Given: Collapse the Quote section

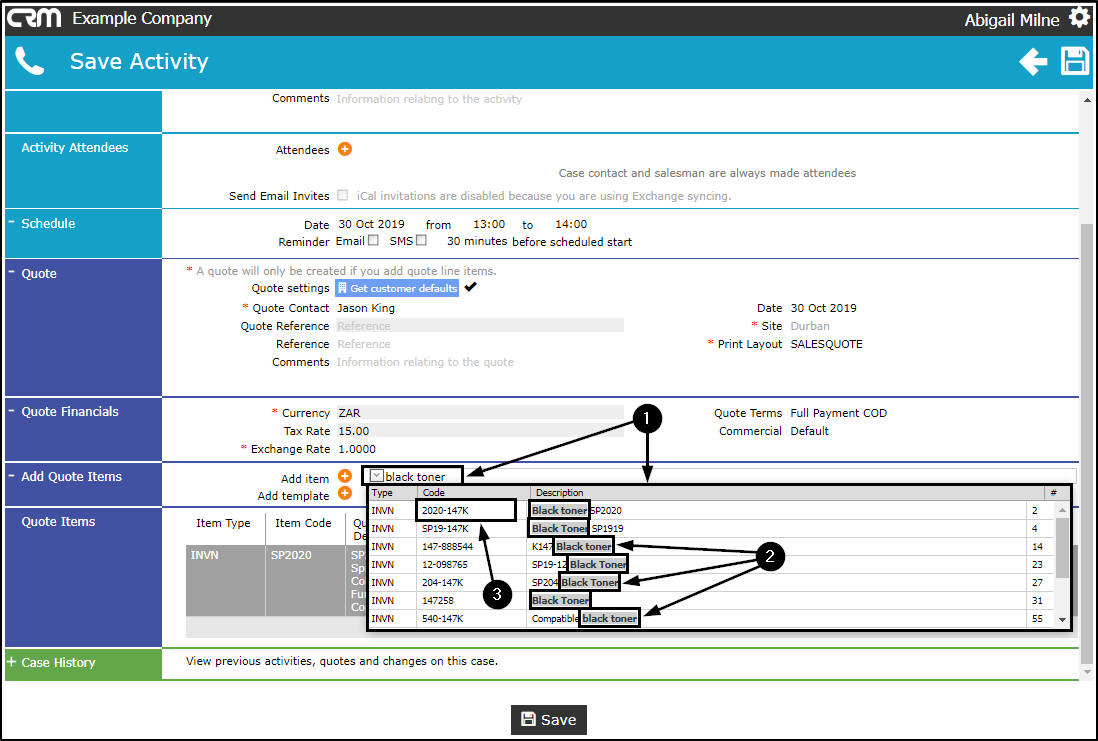Looking at the screenshot, I should [11, 272].
